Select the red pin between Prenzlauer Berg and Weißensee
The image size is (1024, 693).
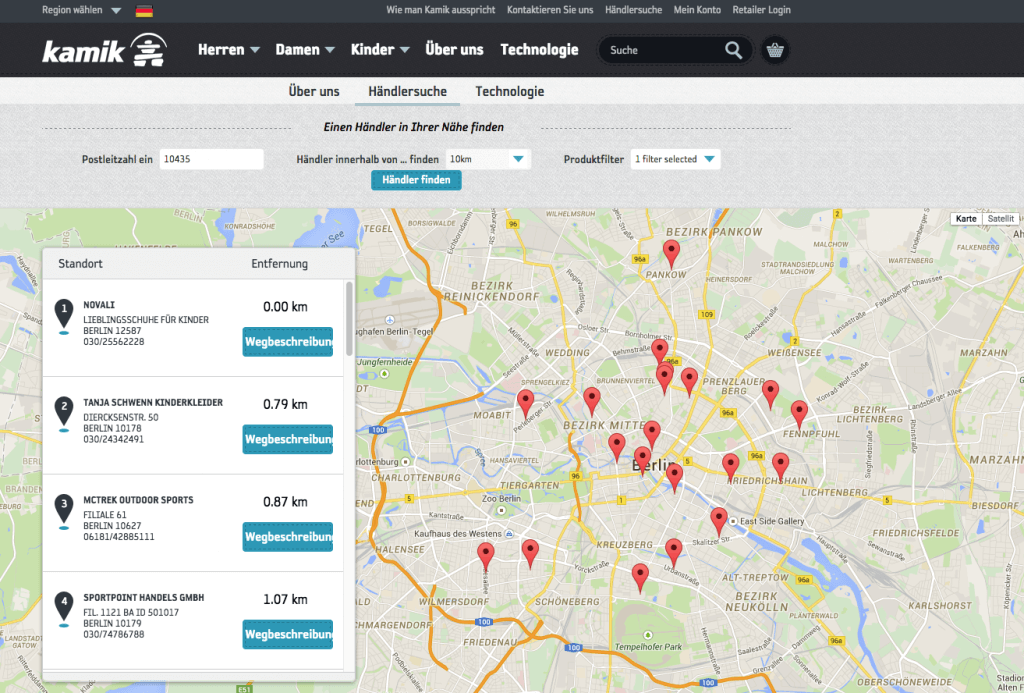coord(771,395)
